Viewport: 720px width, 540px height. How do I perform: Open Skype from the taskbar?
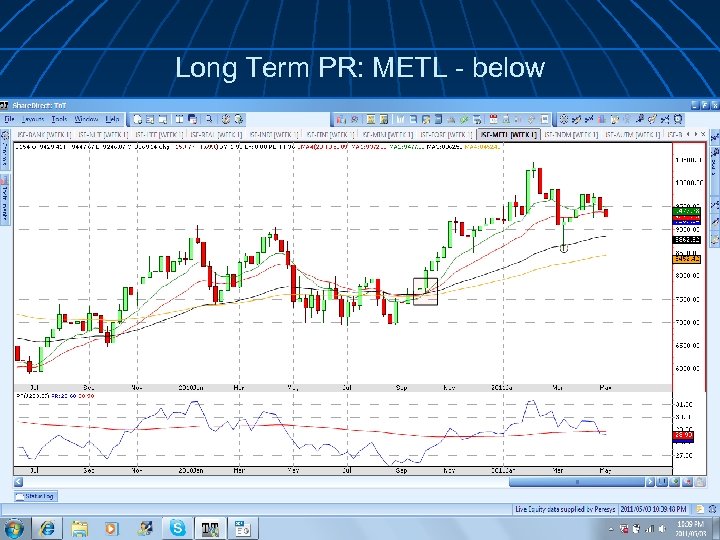click(x=177, y=528)
